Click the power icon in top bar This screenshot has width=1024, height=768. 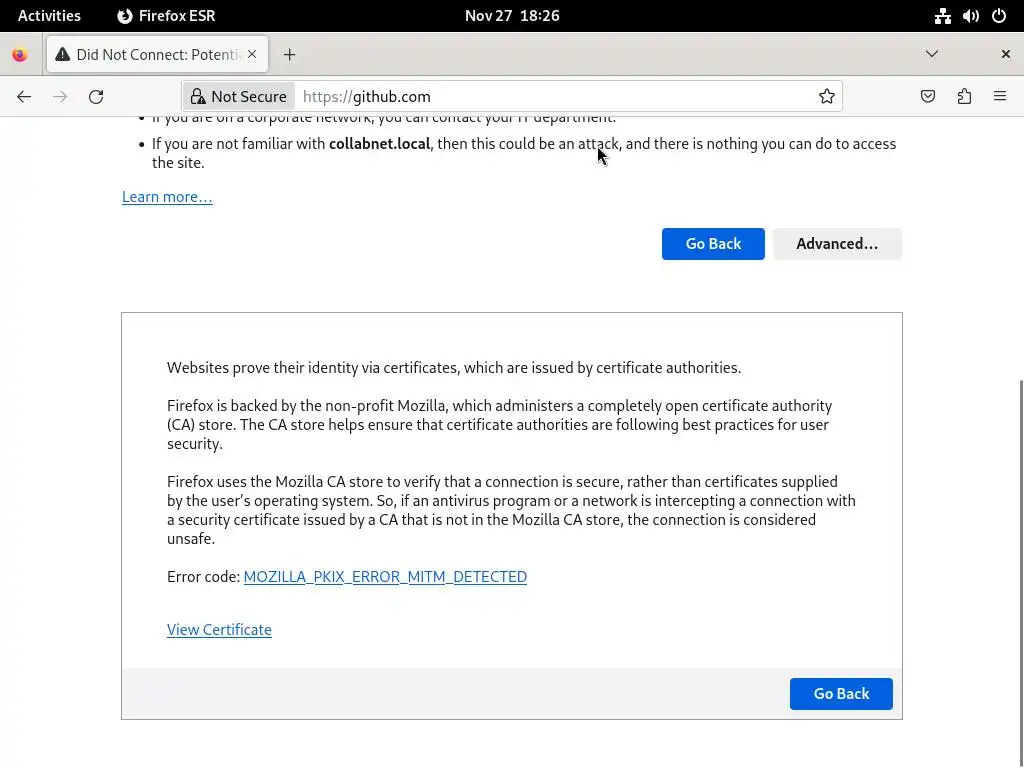click(x=999, y=16)
